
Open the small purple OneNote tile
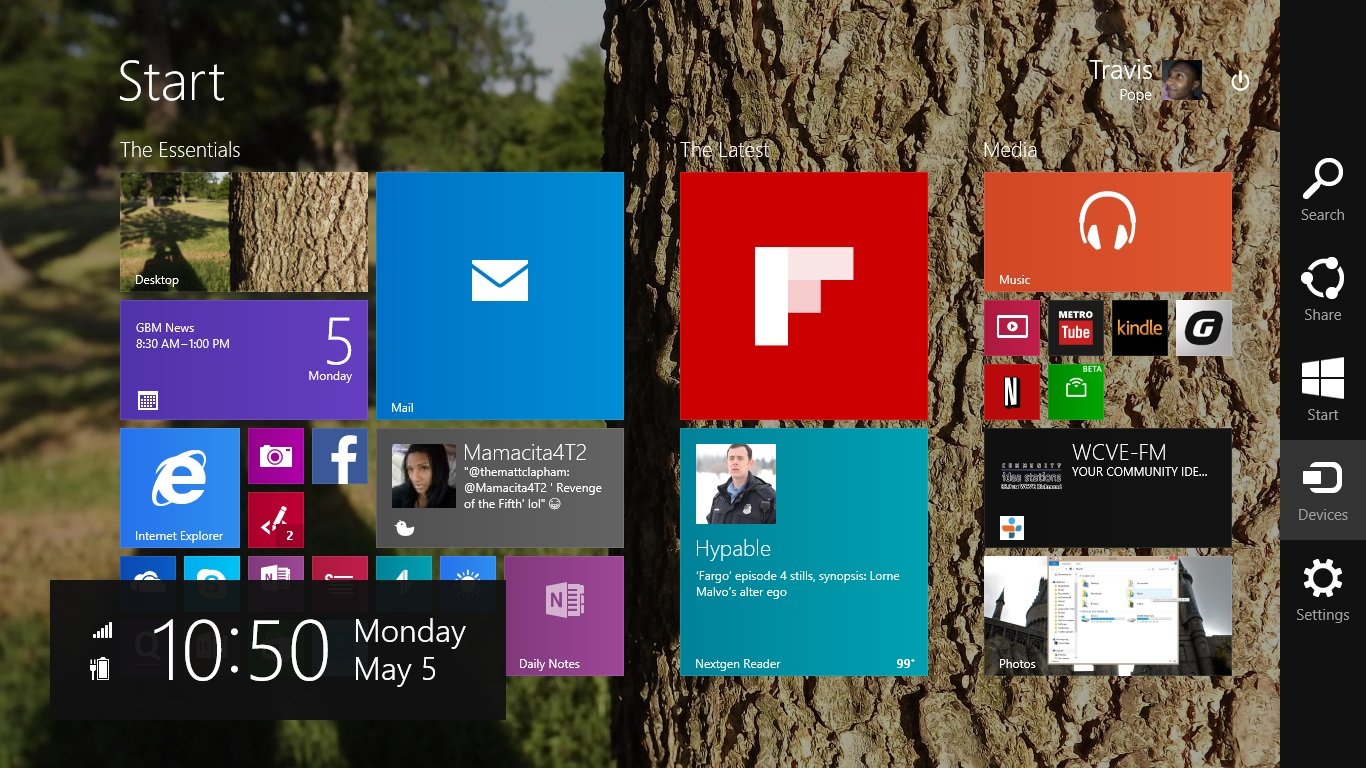pyautogui.click(x=276, y=568)
